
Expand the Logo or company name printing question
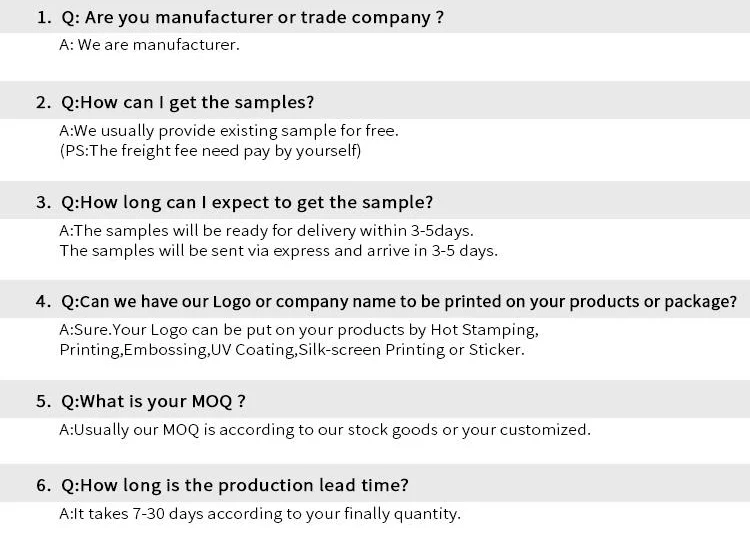click(x=399, y=301)
